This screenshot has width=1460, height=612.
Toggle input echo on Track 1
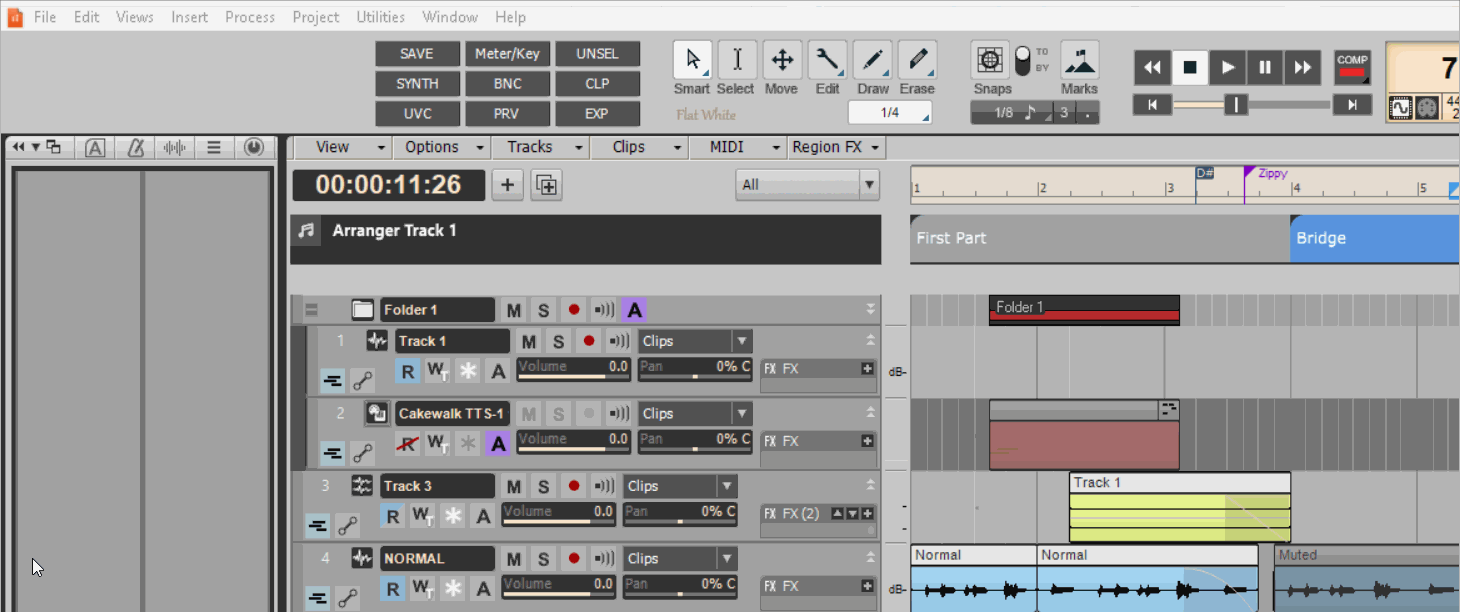[619, 341]
